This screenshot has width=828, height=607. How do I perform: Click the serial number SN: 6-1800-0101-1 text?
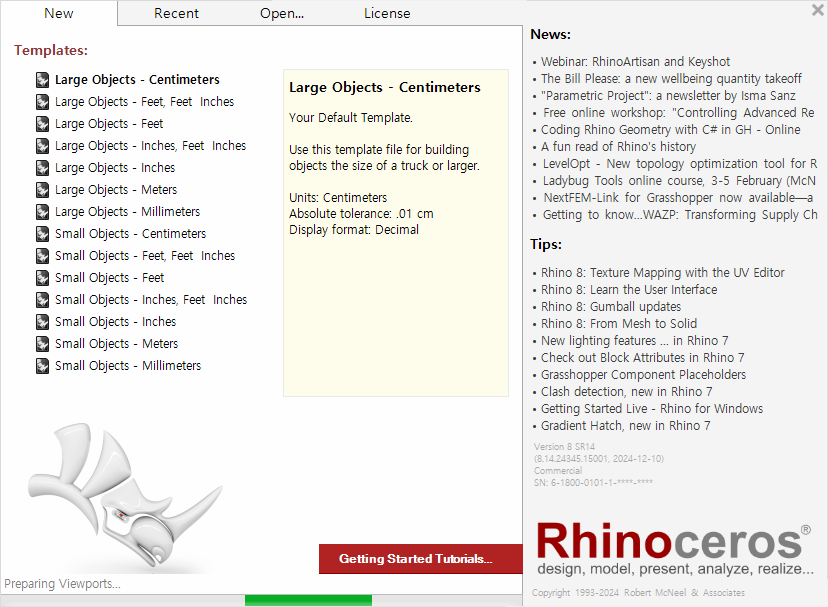tap(594, 482)
